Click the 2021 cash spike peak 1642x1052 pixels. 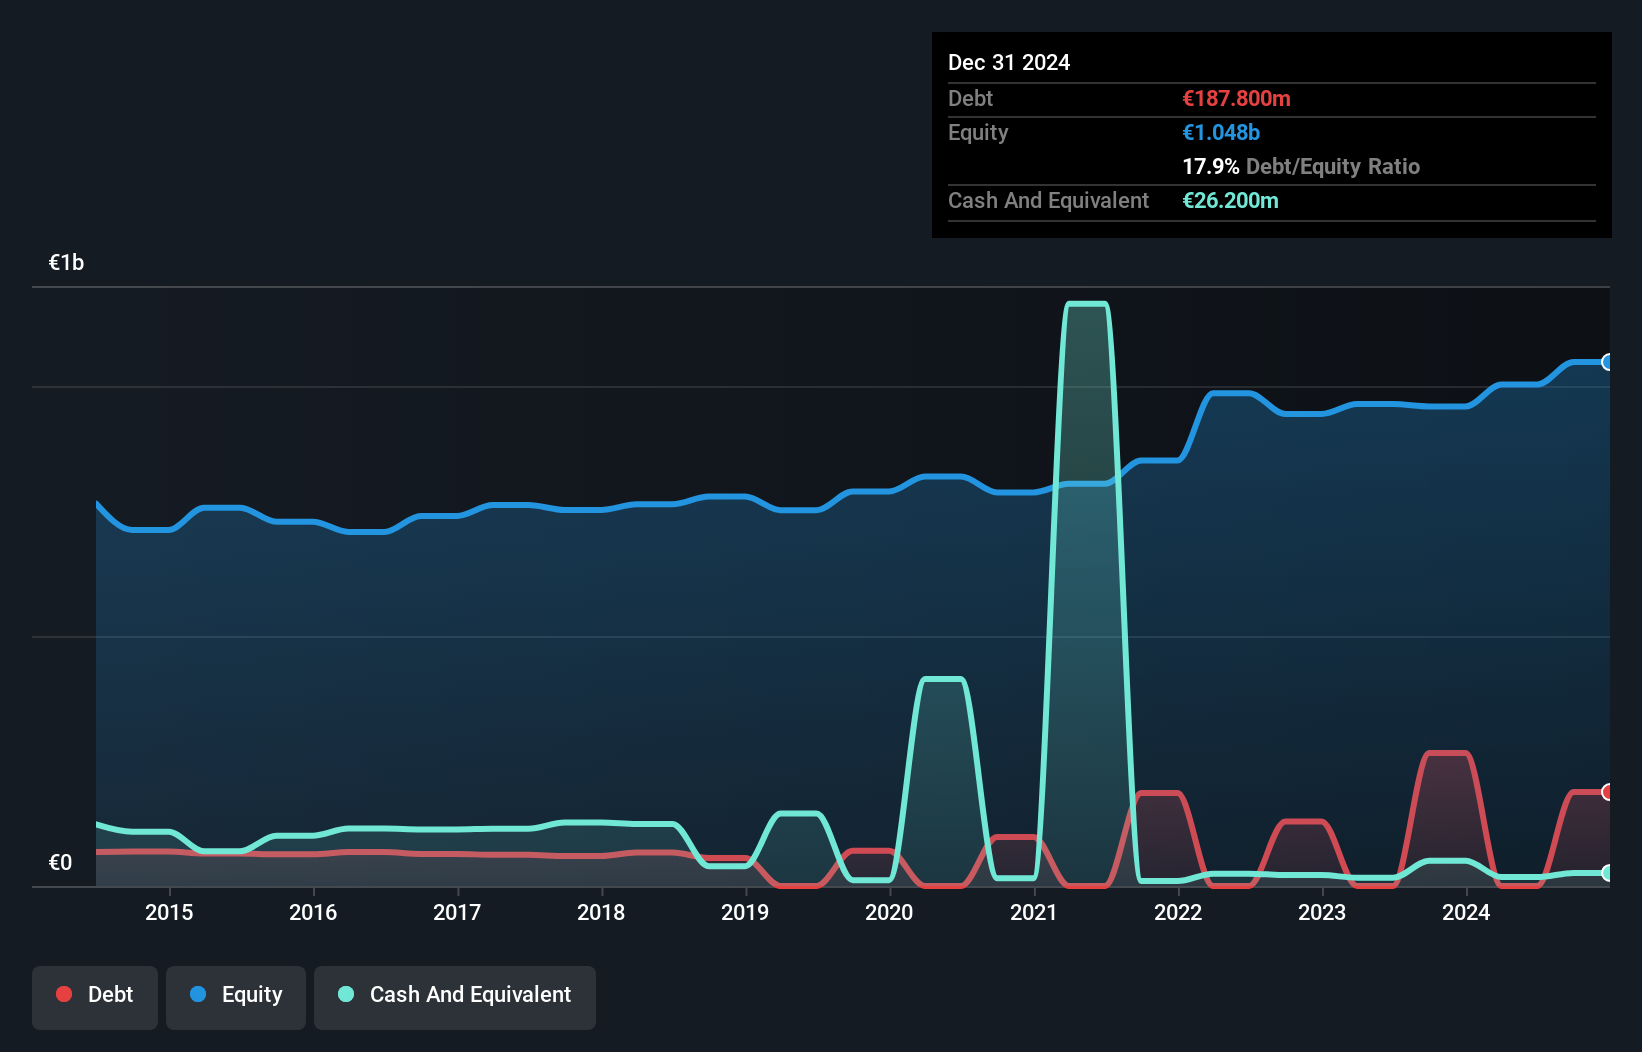point(1087,304)
